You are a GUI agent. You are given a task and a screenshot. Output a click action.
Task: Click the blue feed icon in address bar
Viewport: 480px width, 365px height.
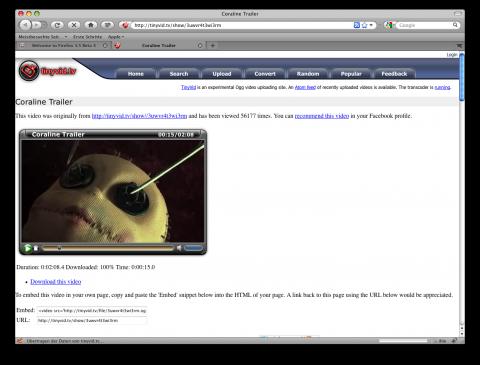[357, 25]
